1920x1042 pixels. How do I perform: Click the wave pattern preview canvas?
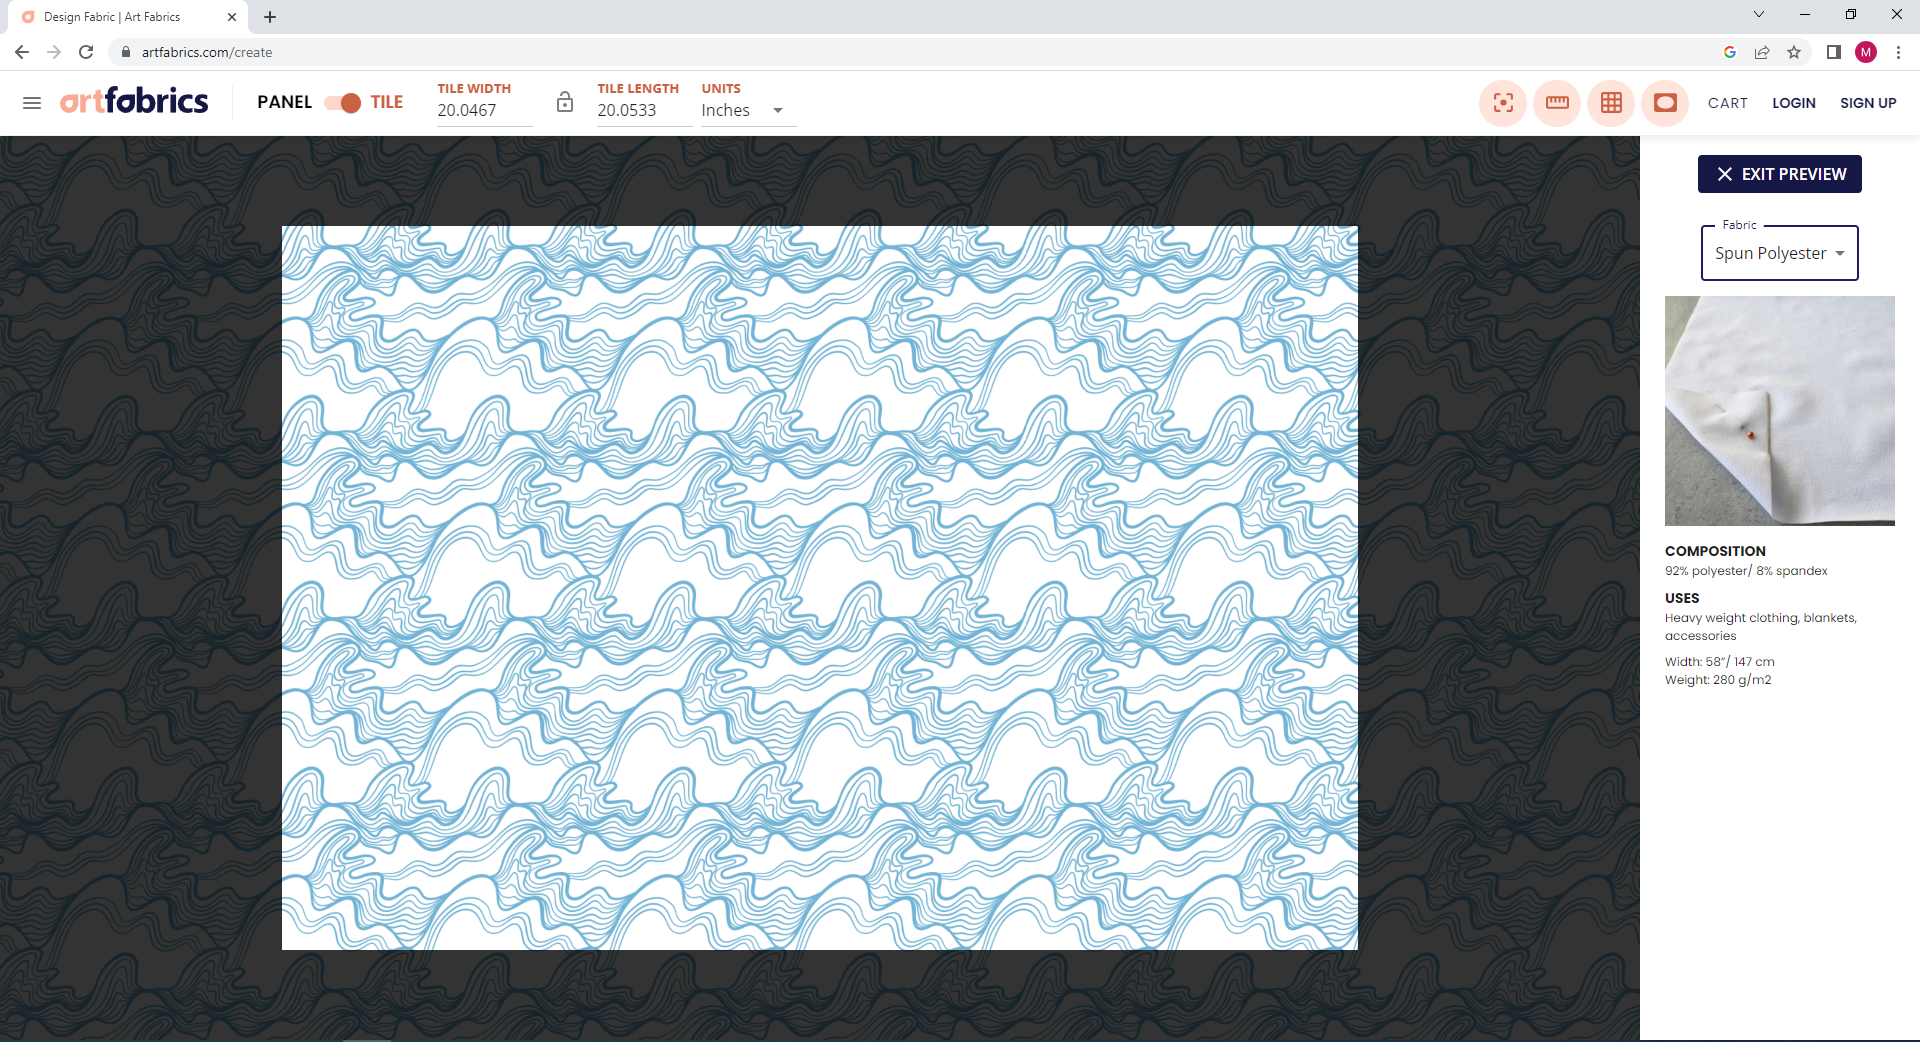[820, 588]
